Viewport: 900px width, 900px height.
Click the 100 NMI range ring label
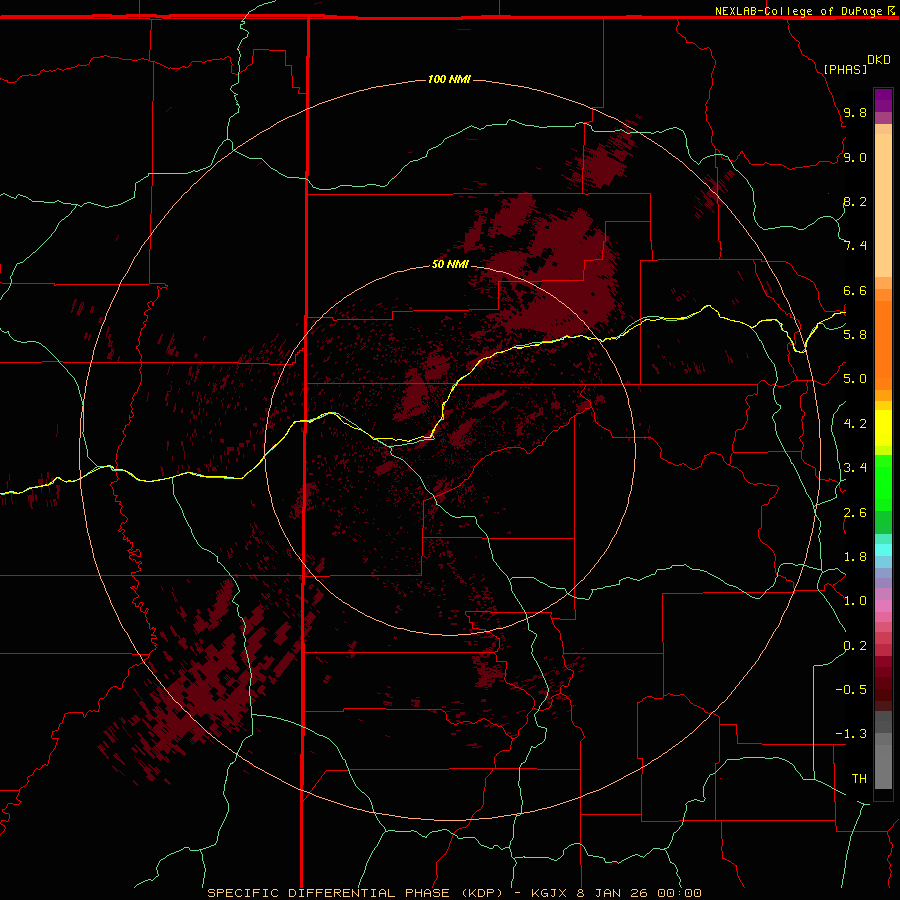(x=449, y=79)
